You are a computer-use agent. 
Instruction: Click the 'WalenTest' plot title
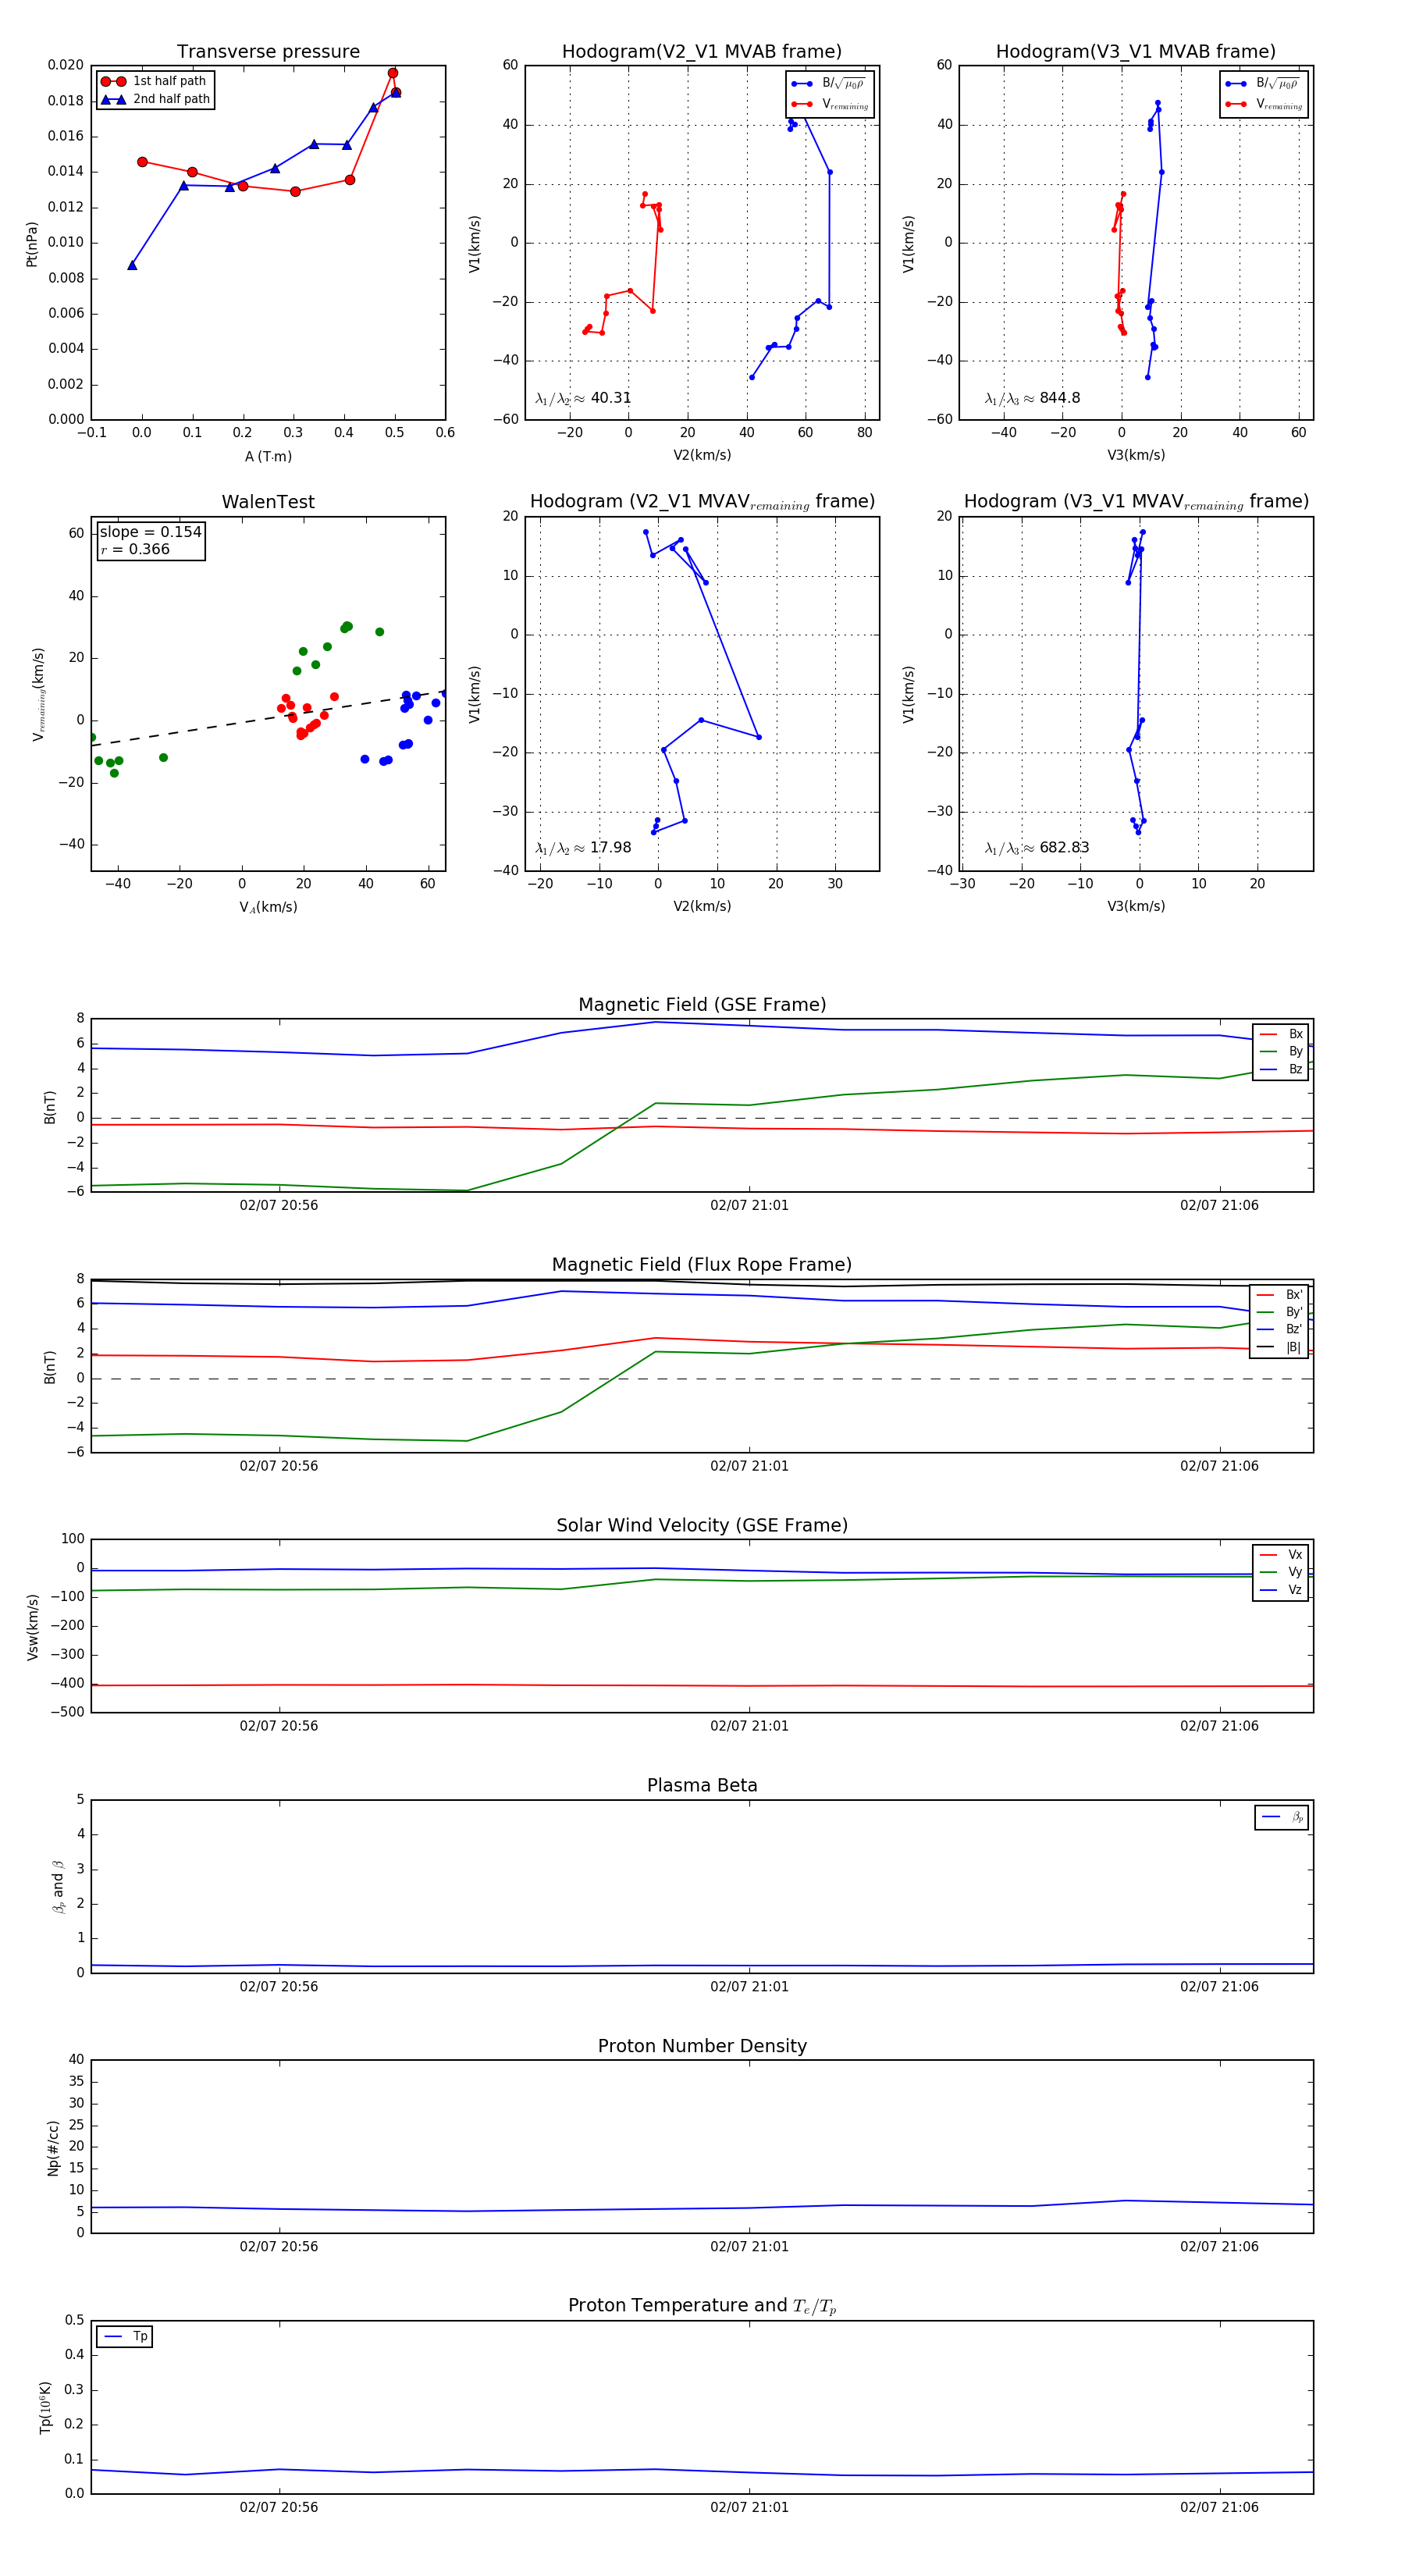pos(268,502)
